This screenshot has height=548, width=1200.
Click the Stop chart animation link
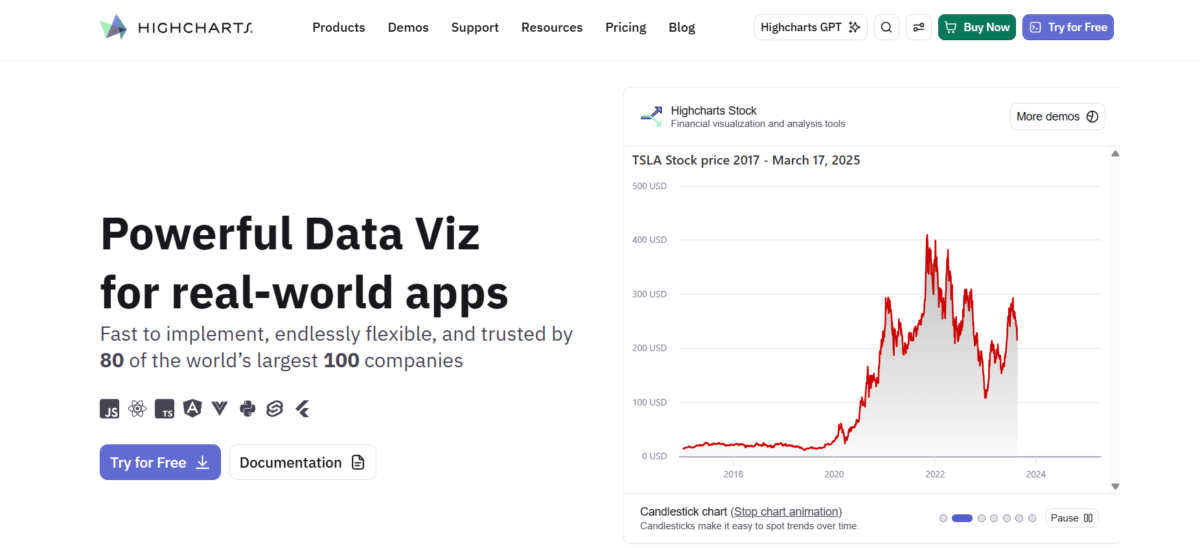[786, 511]
